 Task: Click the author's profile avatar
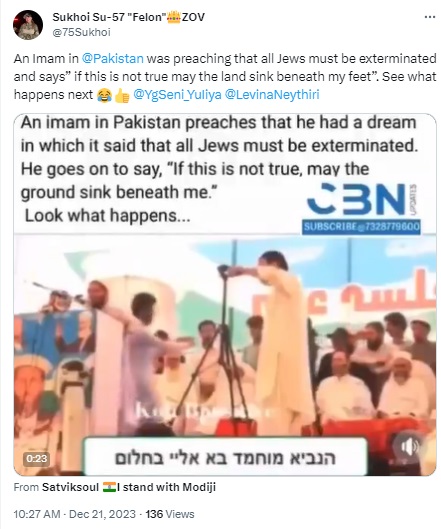(28, 25)
